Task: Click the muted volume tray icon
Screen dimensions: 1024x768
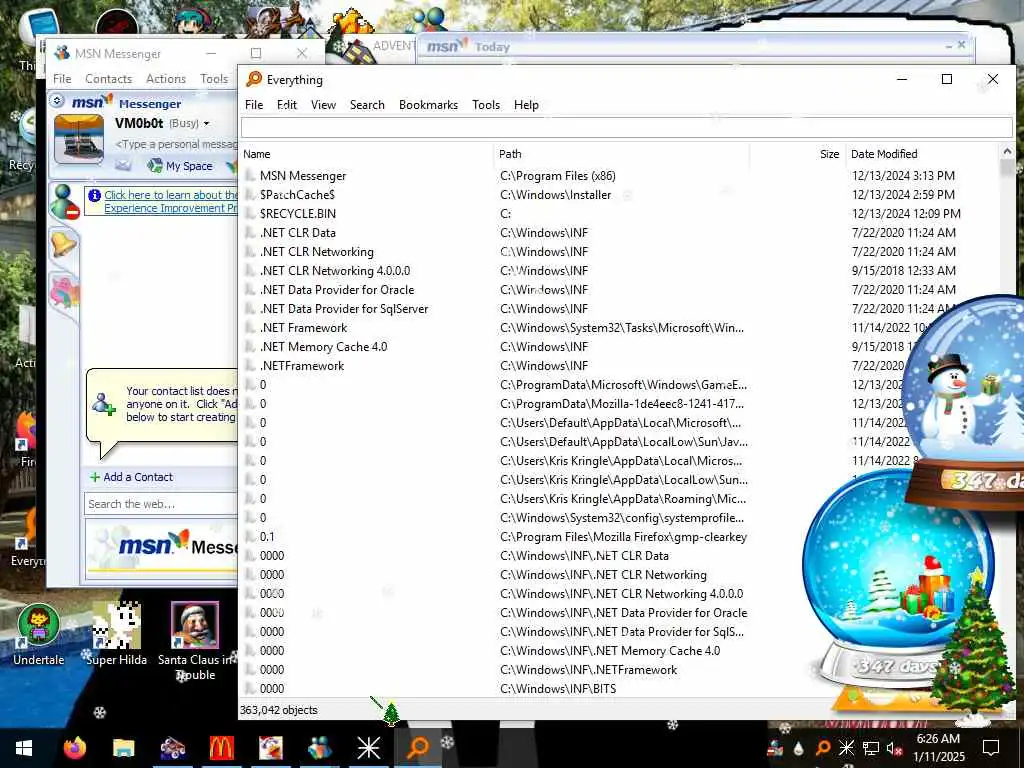Action: tap(895, 748)
